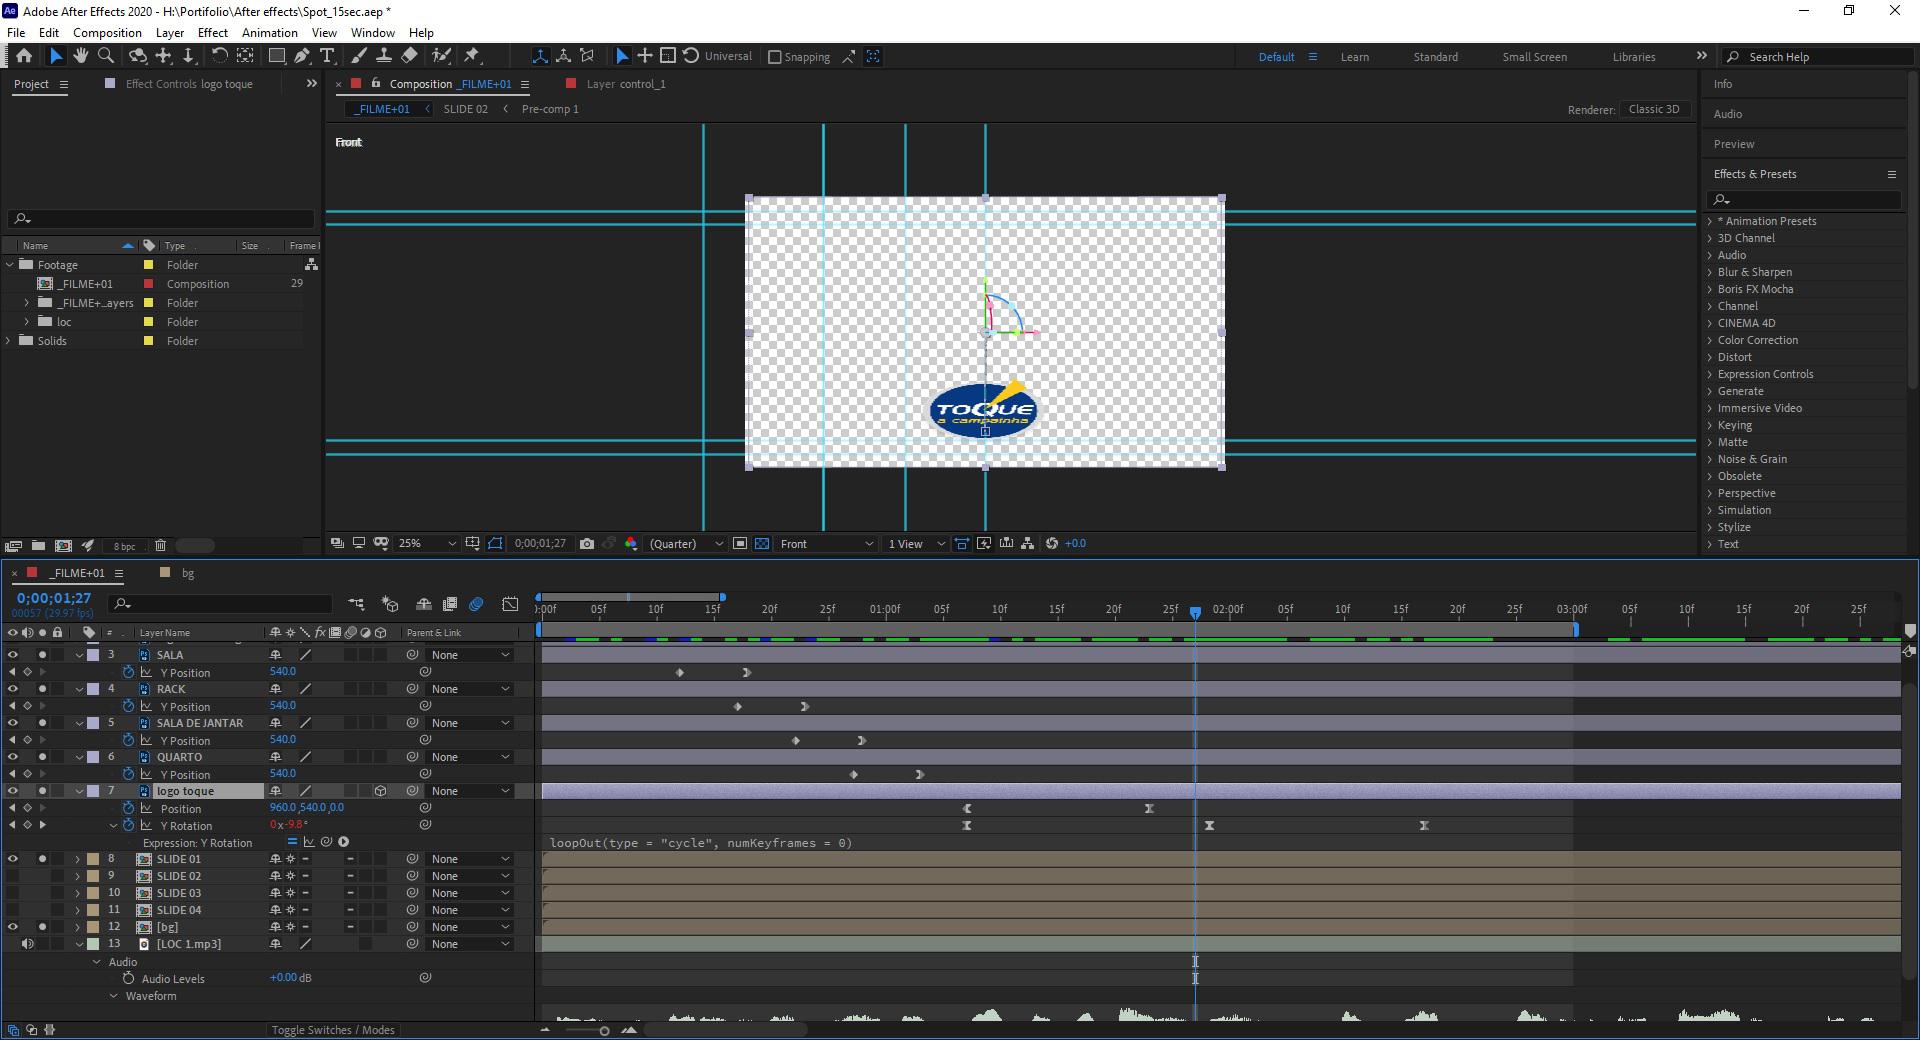Viewport: 1920px width, 1040px height.
Task: Hide the RACK layer via eye icon
Action: click(x=13, y=689)
